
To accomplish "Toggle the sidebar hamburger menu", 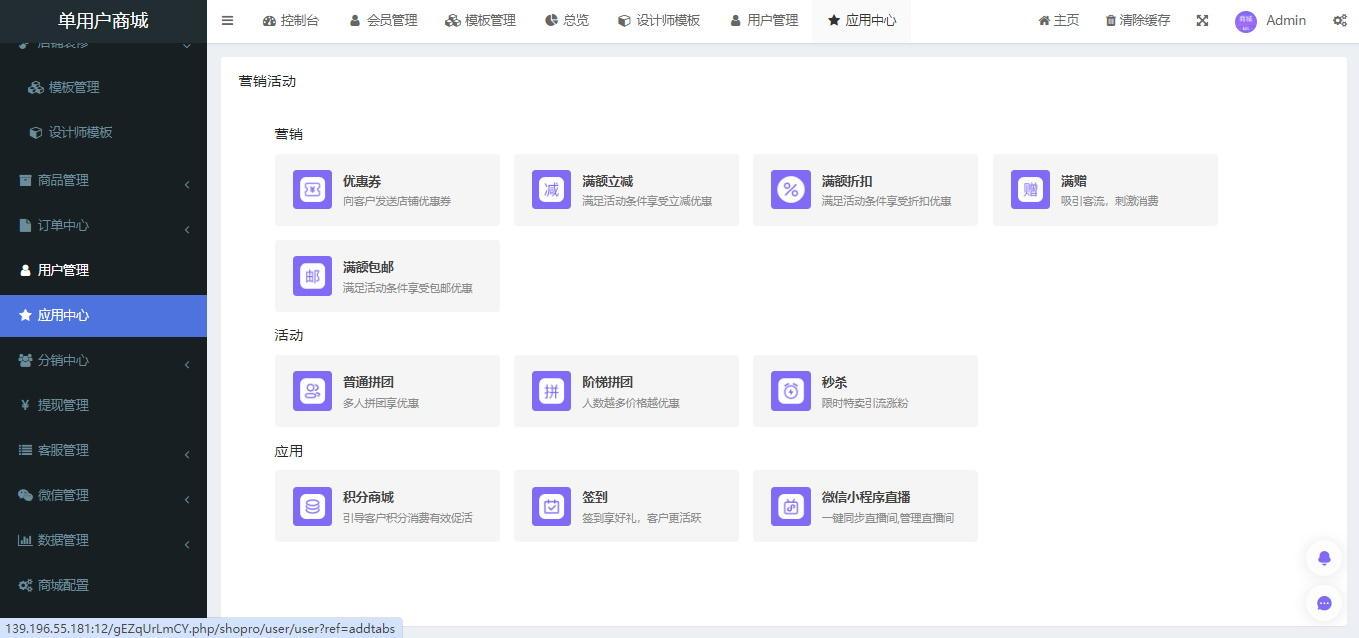I will [227, 20].
